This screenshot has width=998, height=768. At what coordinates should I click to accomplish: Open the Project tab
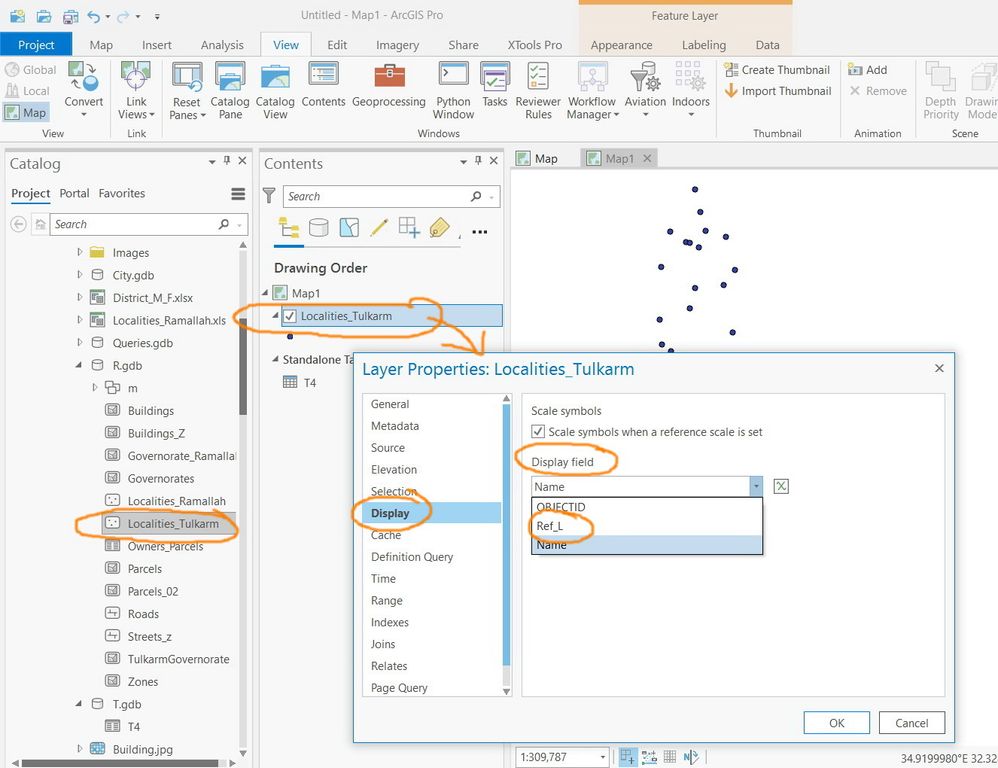(36, 45)
